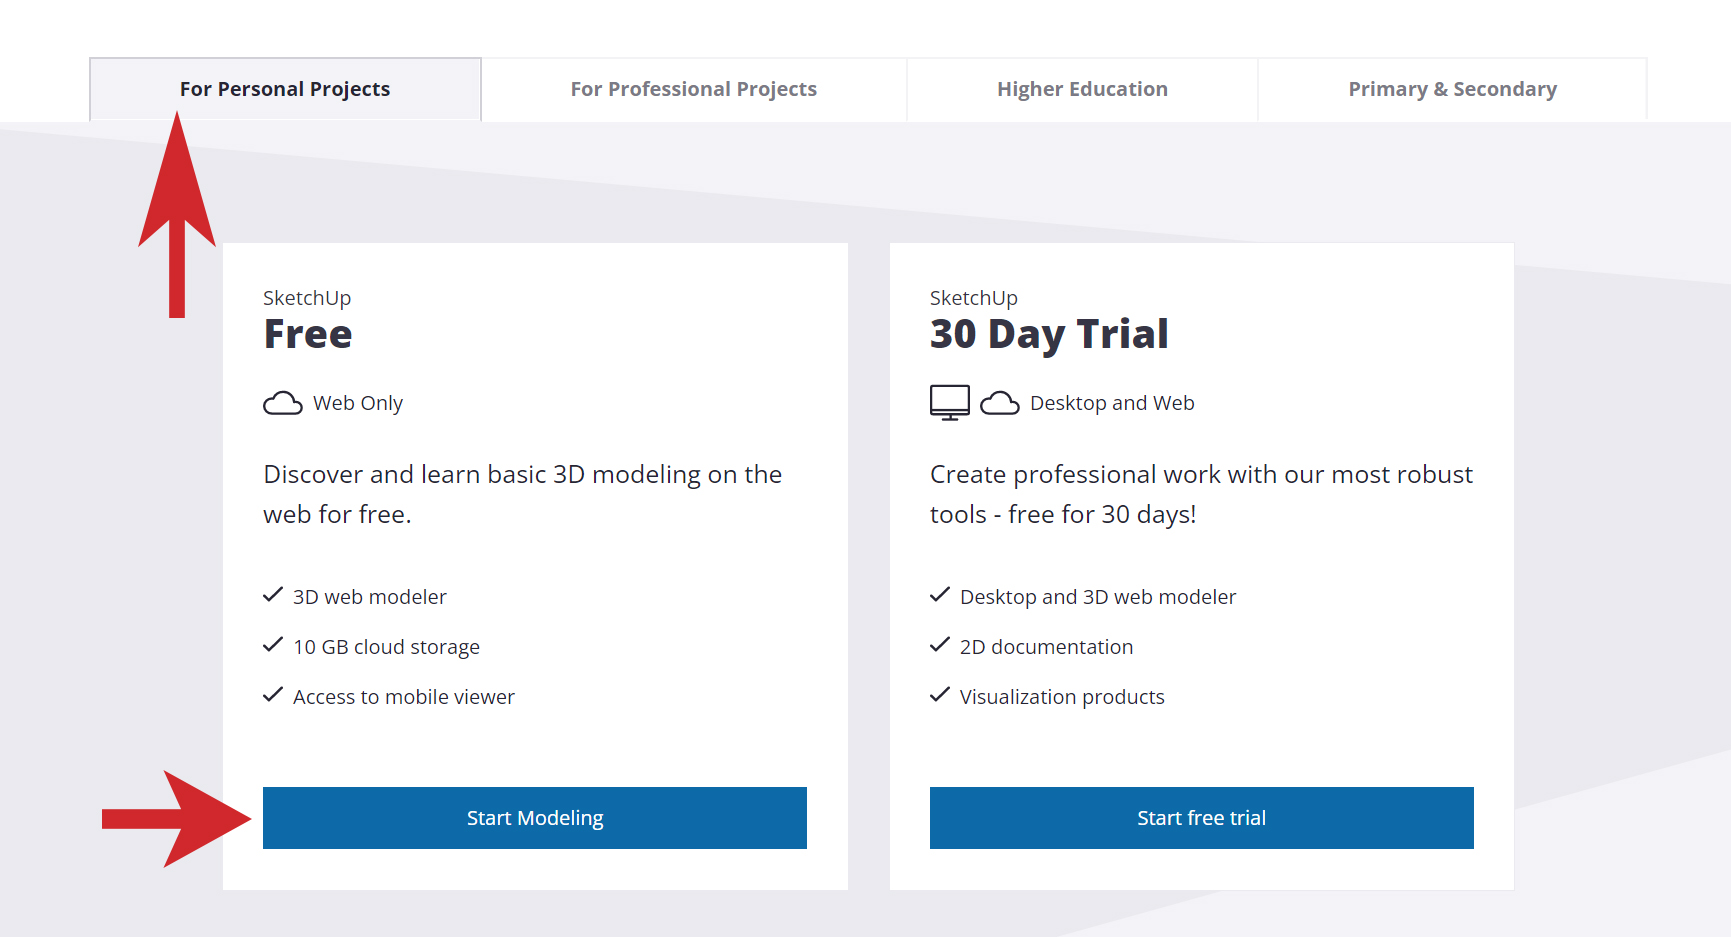
Task: Click checkmark next to Visualization products
Action: (x=940, y=695)
